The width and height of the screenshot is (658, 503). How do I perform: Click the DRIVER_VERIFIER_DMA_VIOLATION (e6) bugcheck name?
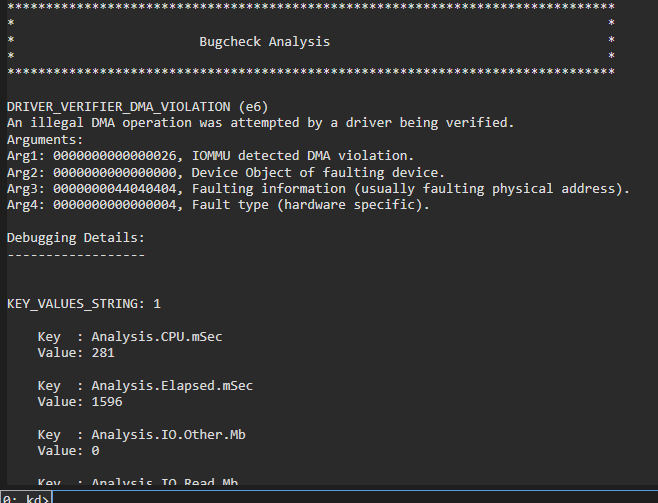click(137, 106)
